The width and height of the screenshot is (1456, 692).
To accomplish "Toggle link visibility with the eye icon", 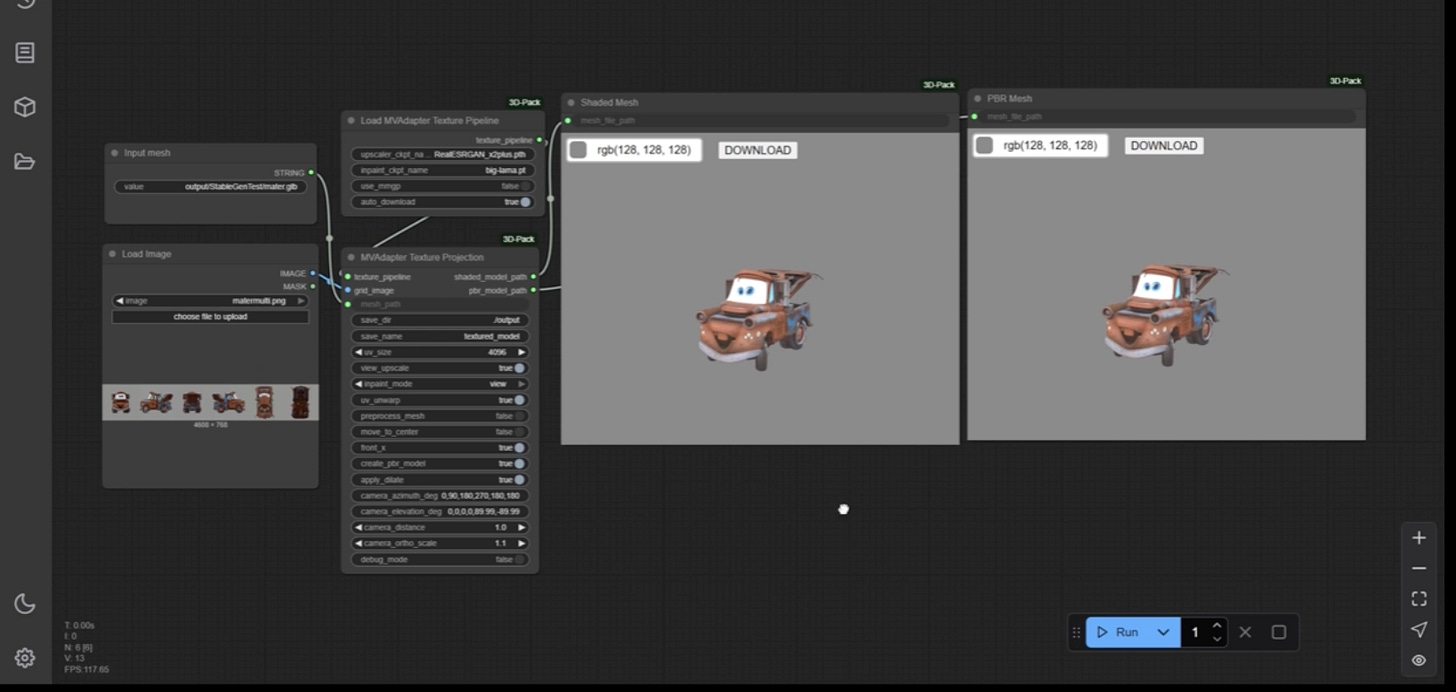I will [1418, 660].
